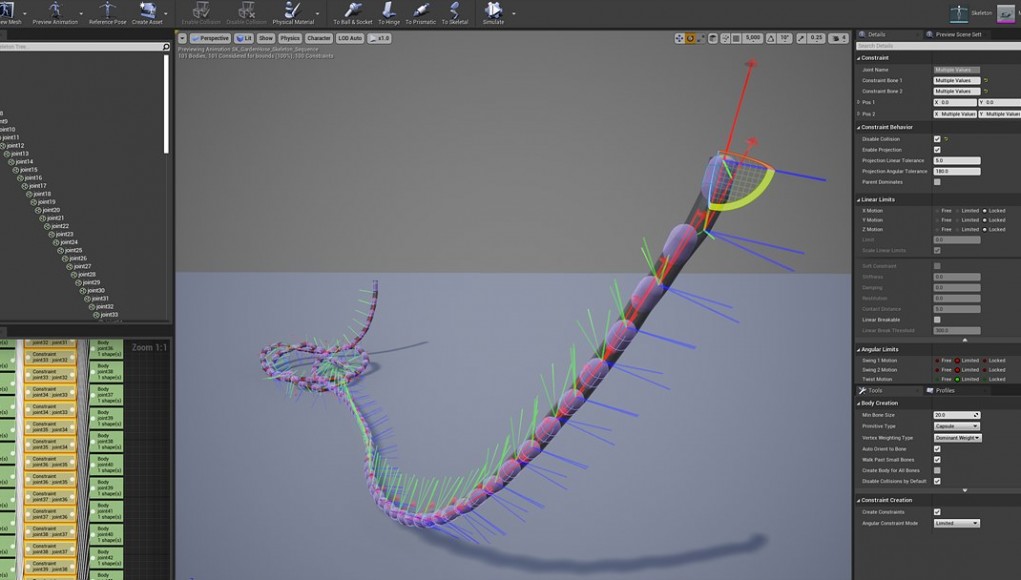
Task: Click the Lit view mode button
Action: (244, 38)
